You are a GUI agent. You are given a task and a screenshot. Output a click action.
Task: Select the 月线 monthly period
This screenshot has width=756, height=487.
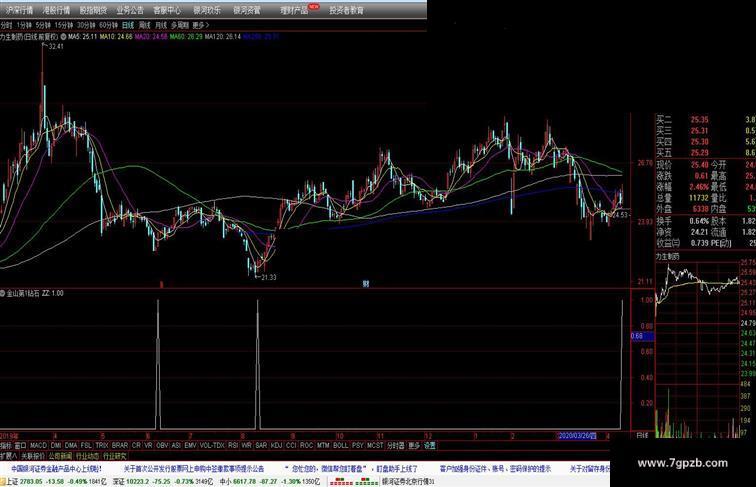[x=161, y=25]
